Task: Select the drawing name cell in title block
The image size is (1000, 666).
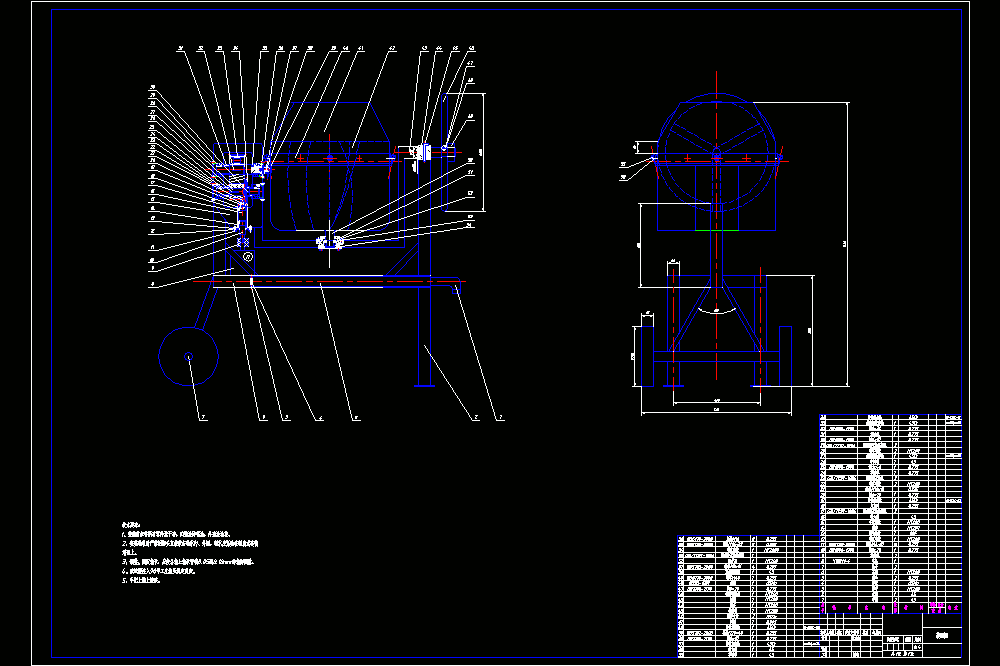Action: [x=942, y=635]
